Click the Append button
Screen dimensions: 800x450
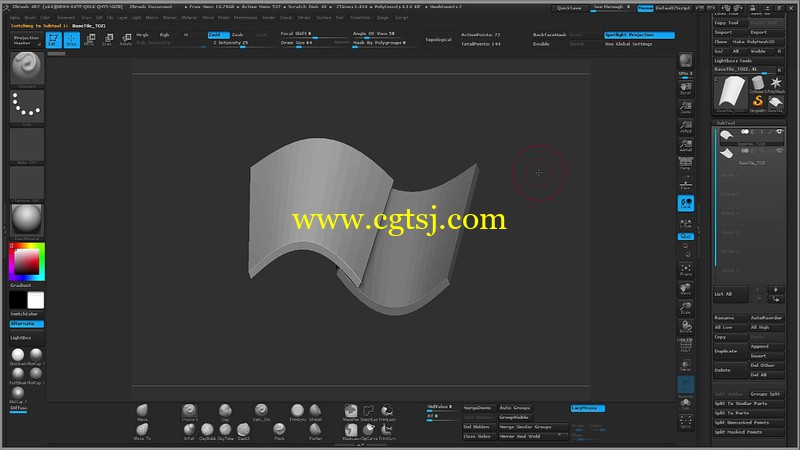coord(766,346)
